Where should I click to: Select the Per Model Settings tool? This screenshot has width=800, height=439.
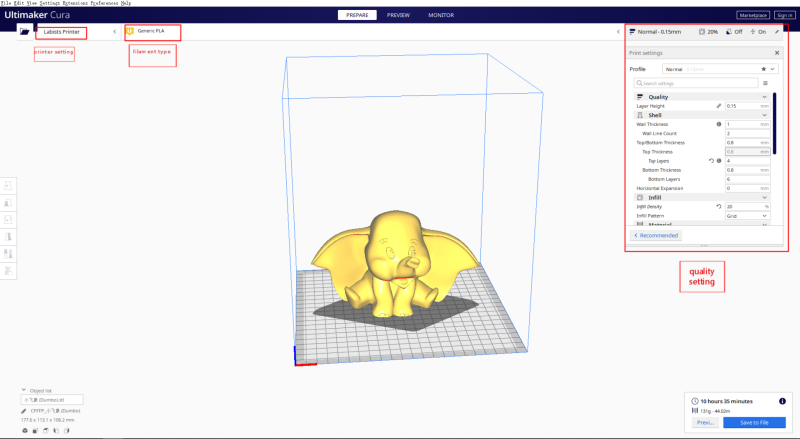(8, 253)
